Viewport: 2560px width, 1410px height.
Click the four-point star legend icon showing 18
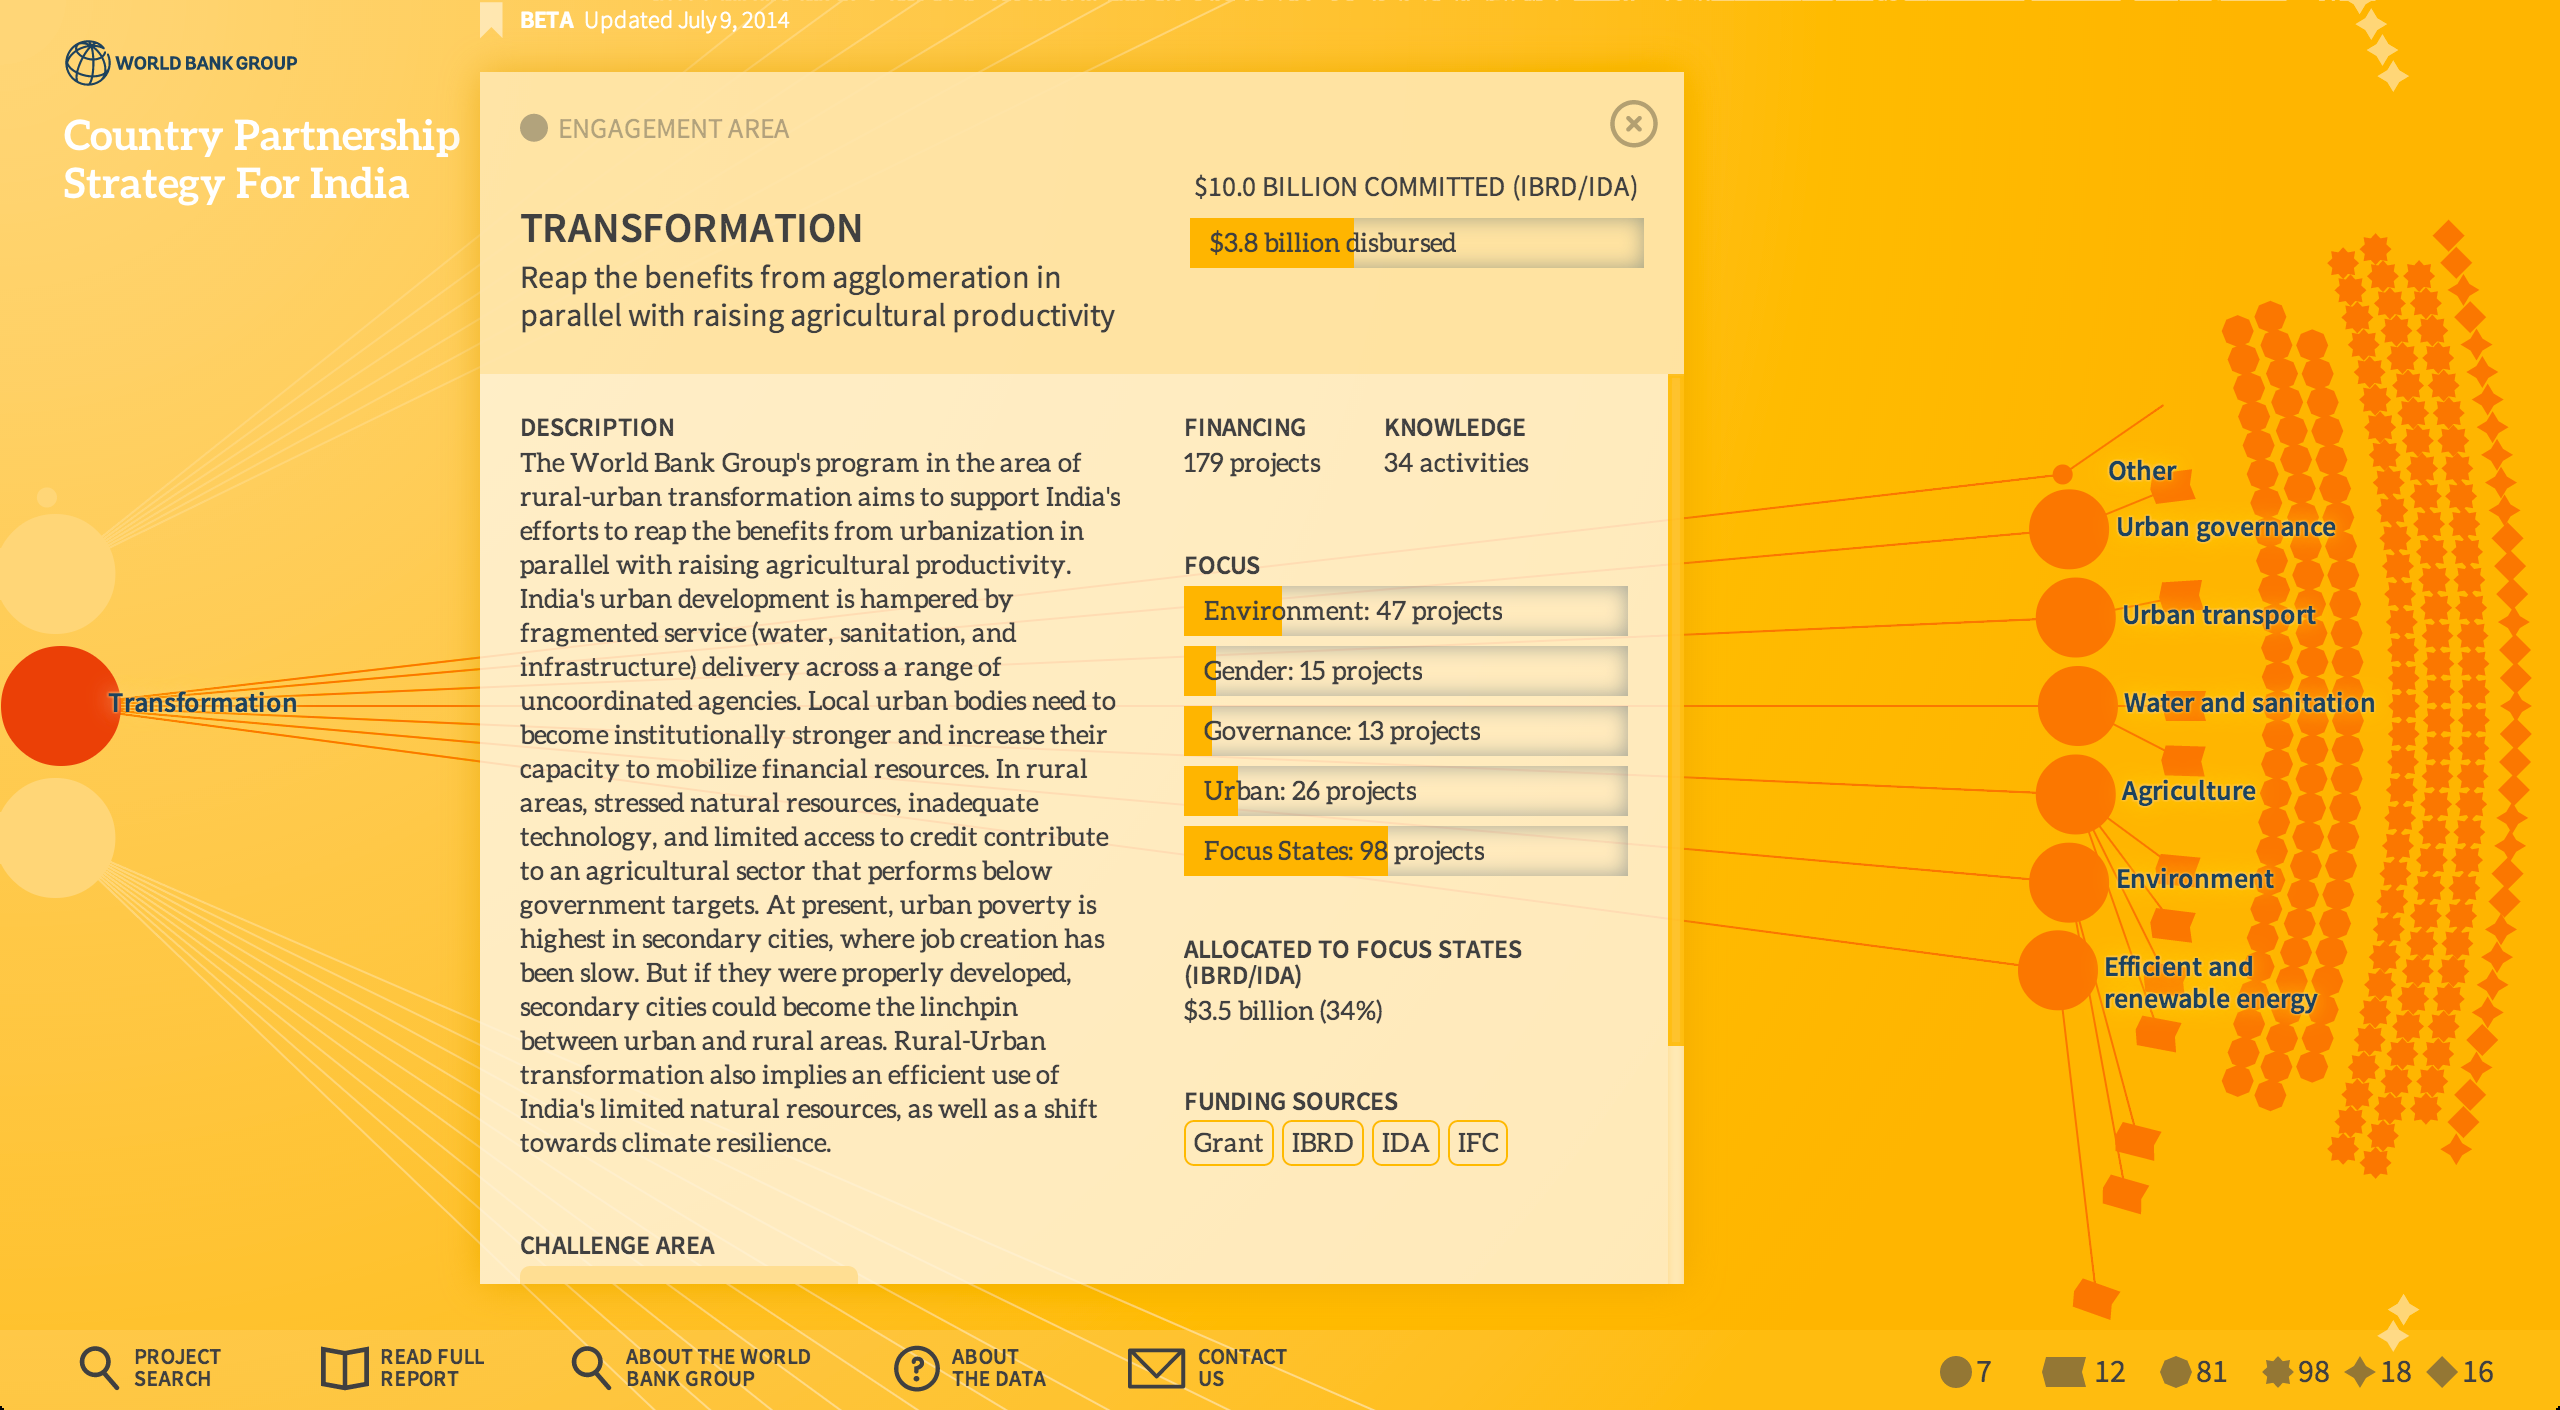tap(2360, 1372)
